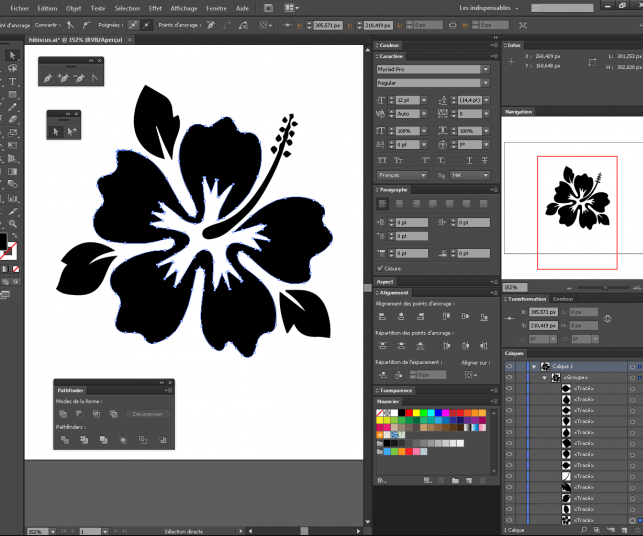Open the 12 pt font size dropdown
This screenshot has width=643, height=536.
click(x=424, y=100)
